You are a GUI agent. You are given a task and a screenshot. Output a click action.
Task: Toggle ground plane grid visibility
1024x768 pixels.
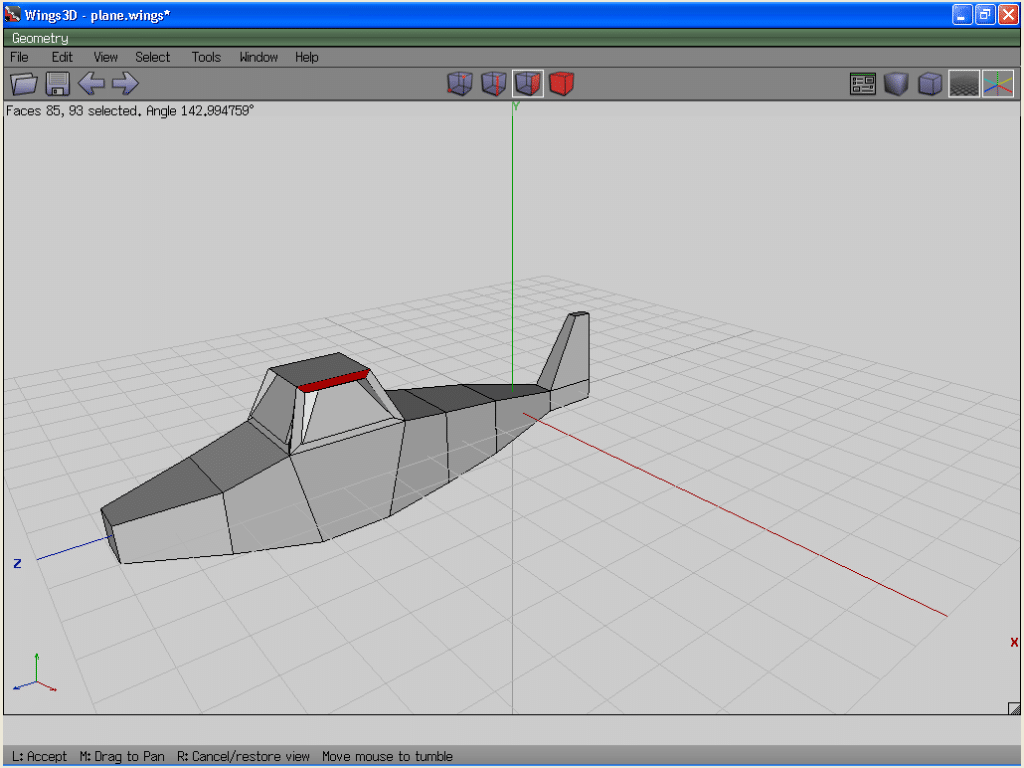click(964, 84)
